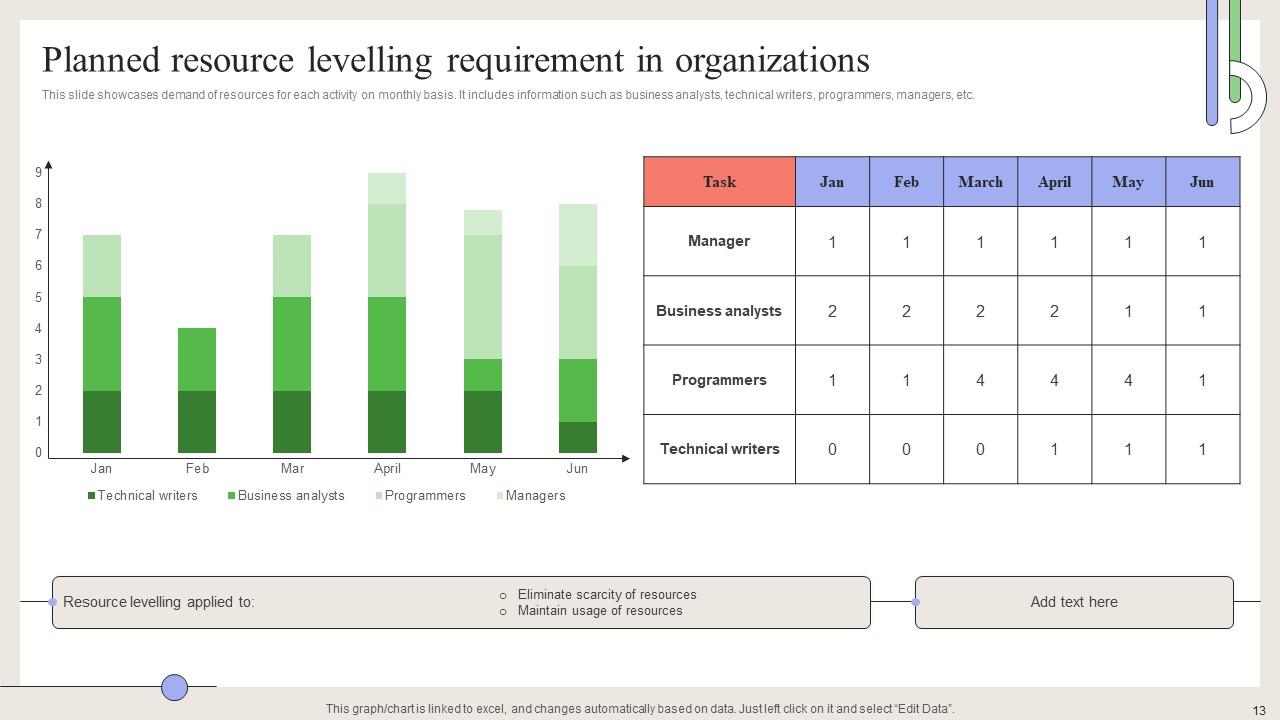Screen dimensions: 1280x720
Task: Click the Programmers row label in the table
Action: pos(719,380)
